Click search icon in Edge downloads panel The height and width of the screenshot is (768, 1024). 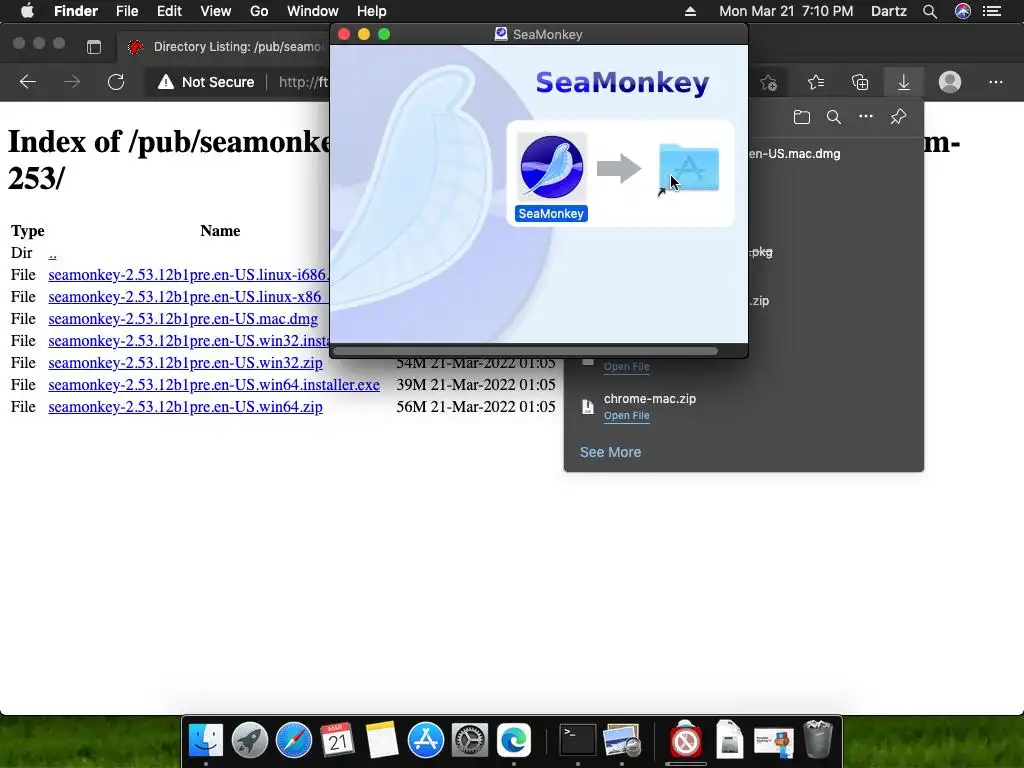833,117
